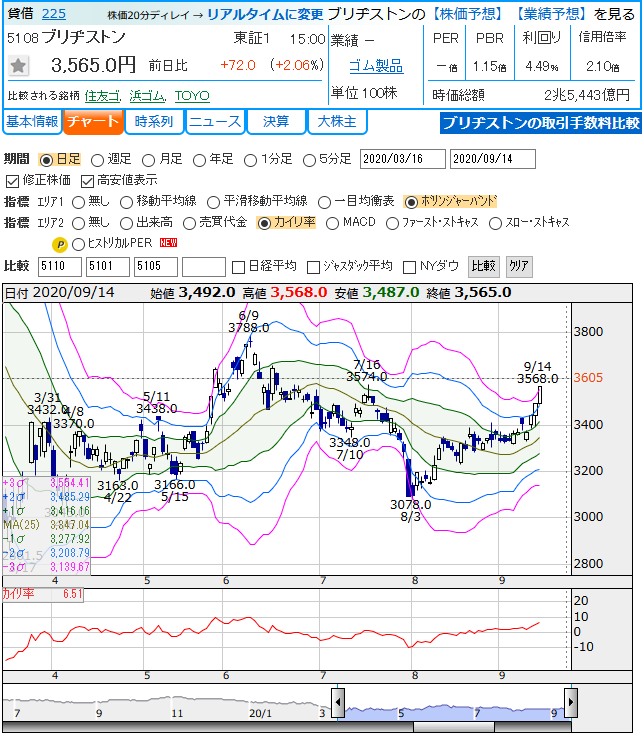Click the カイリ率 6.51 legend
Screen dimensions: 643x735
[42, 594]
